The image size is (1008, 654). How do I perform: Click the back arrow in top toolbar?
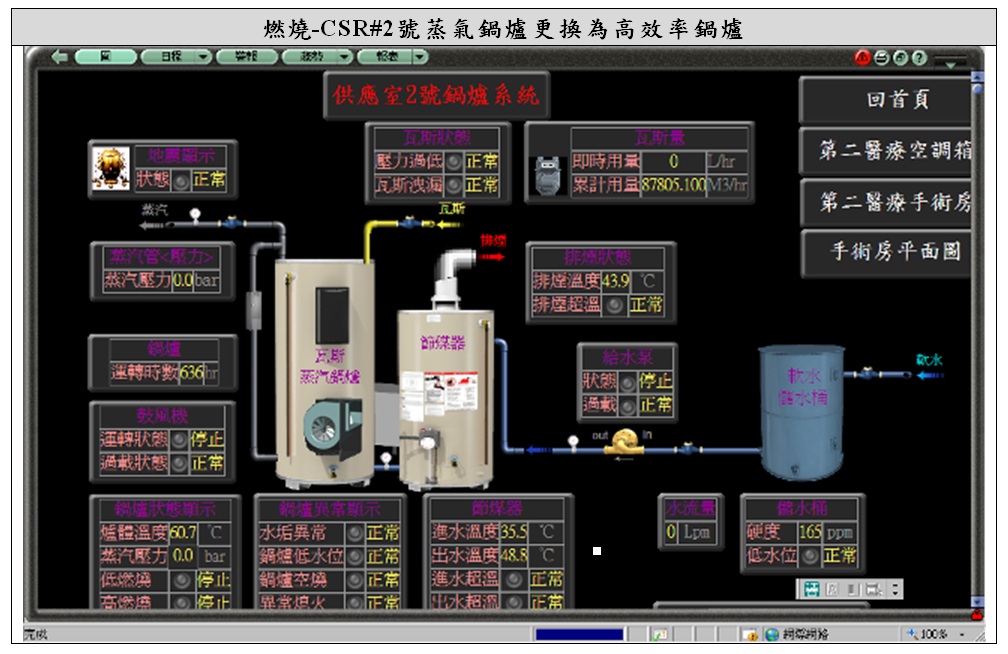(59, 57)
